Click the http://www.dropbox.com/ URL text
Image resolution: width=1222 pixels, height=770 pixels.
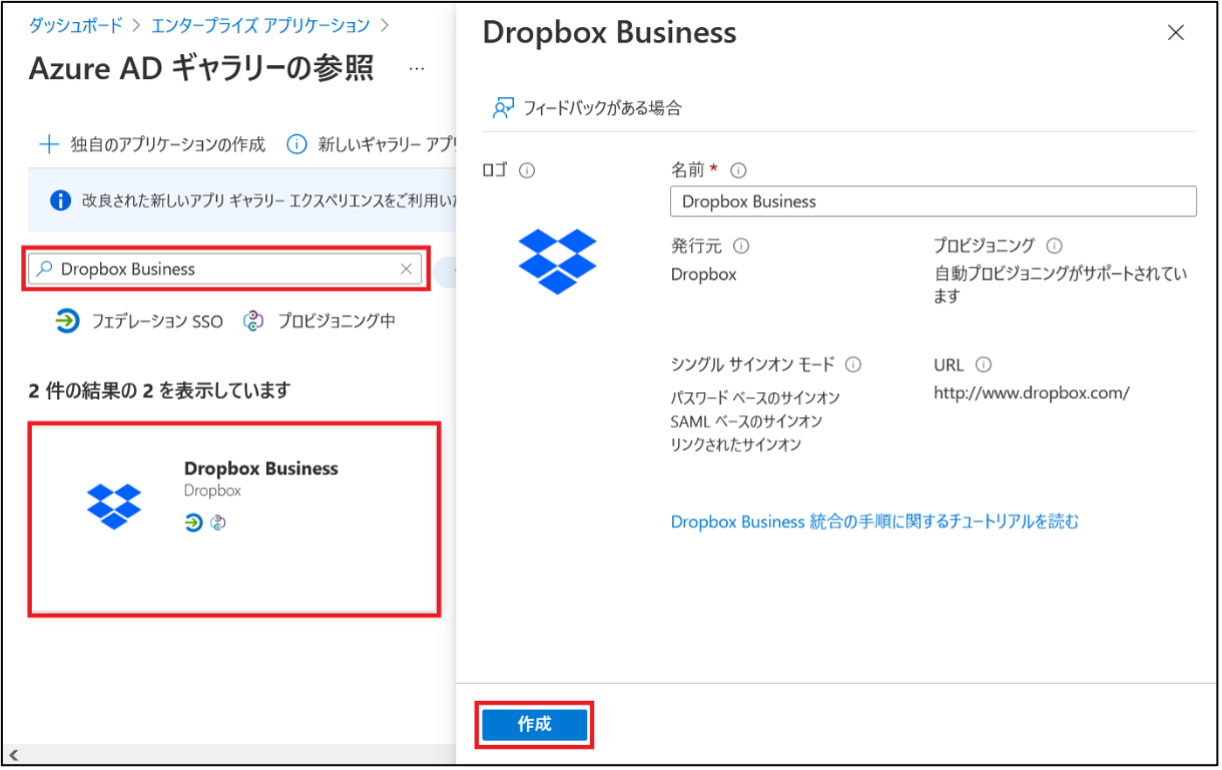1031,393
